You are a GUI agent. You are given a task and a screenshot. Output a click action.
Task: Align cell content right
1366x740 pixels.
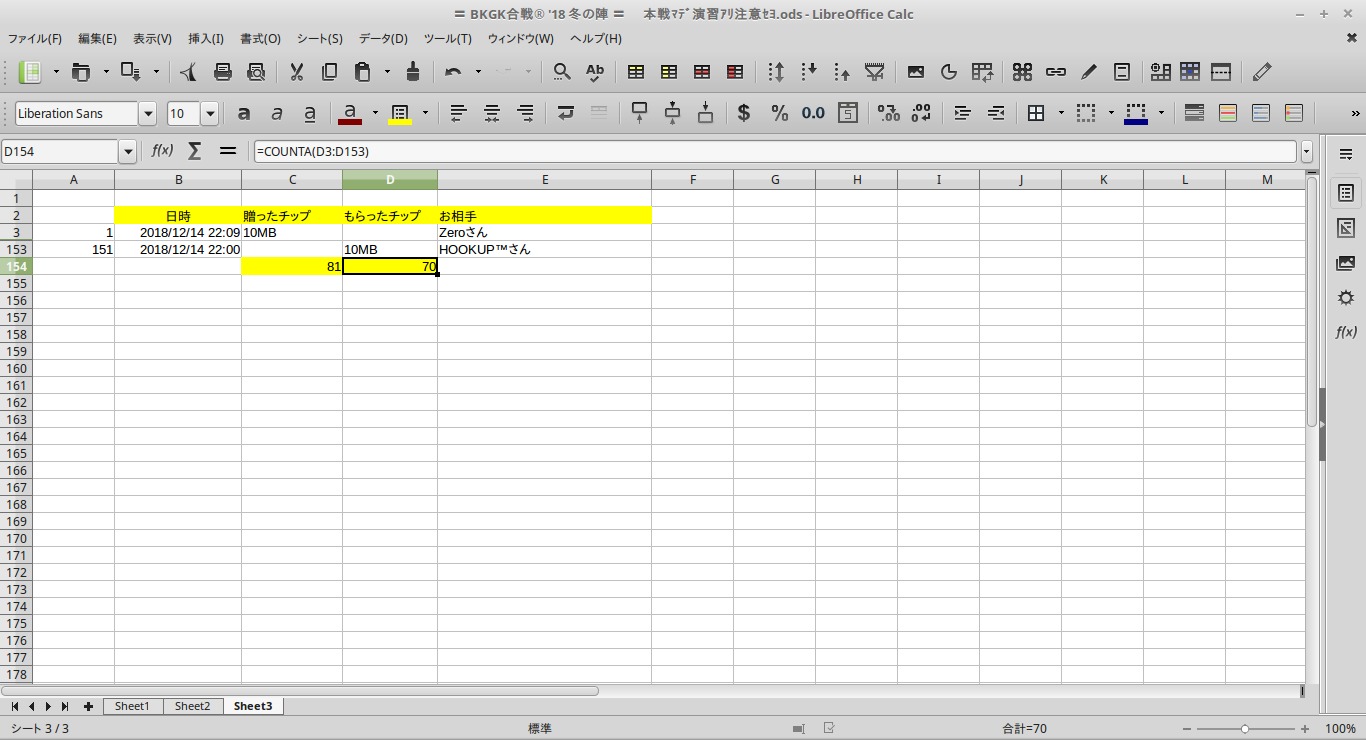coord(525,113)
